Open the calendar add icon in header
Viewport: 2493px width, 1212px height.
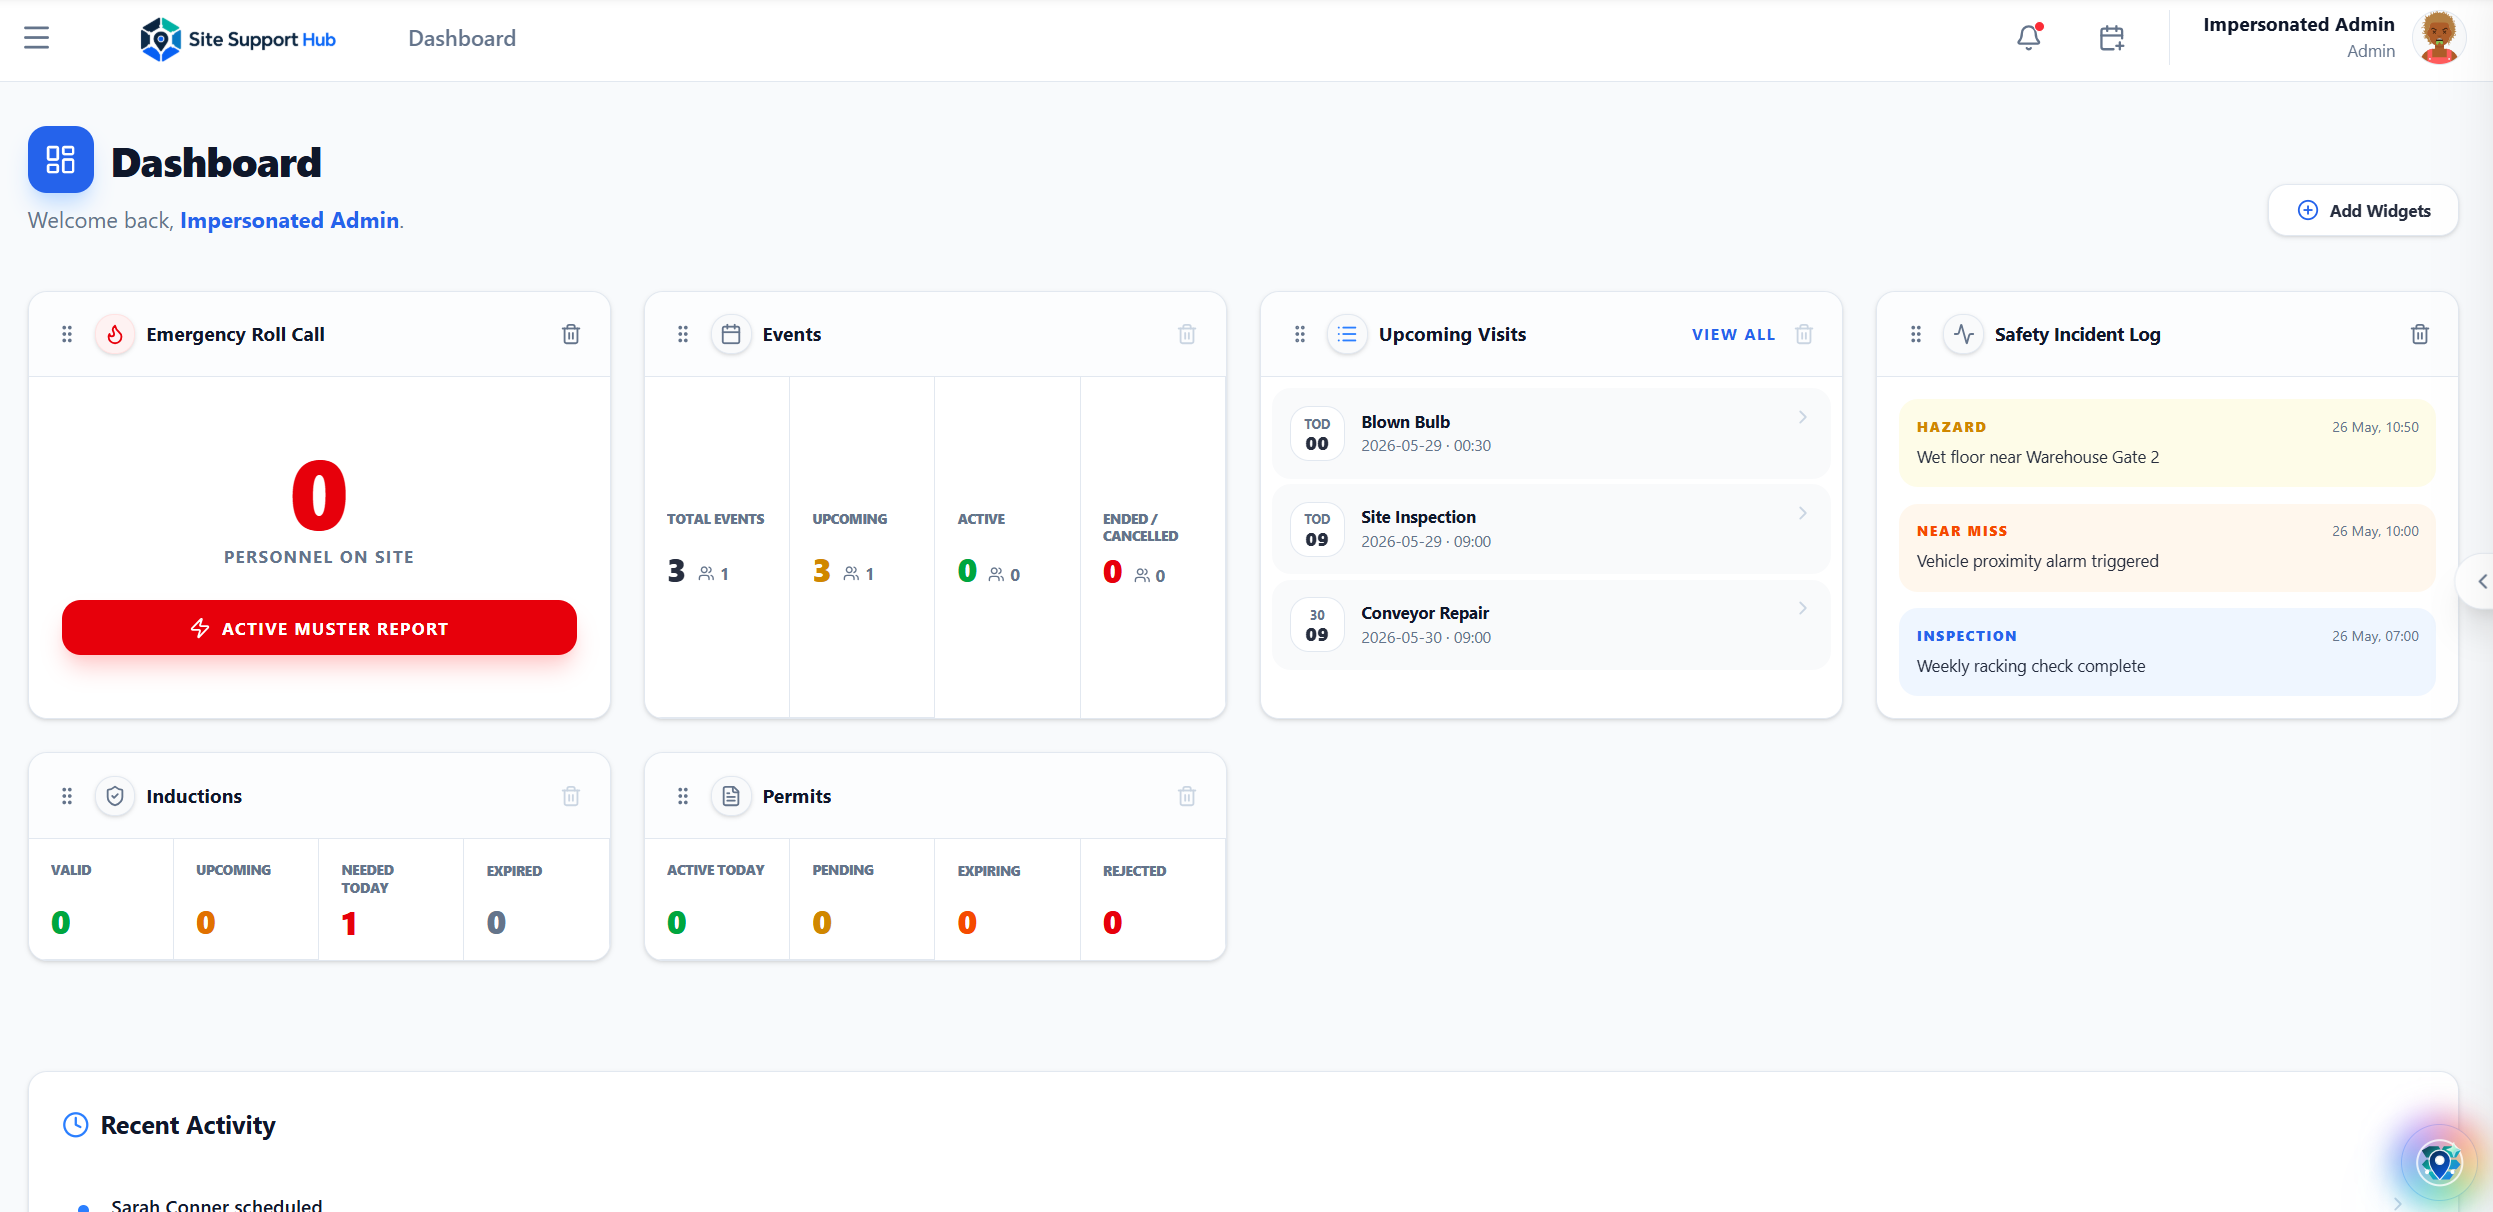[x=2111, y=38]
